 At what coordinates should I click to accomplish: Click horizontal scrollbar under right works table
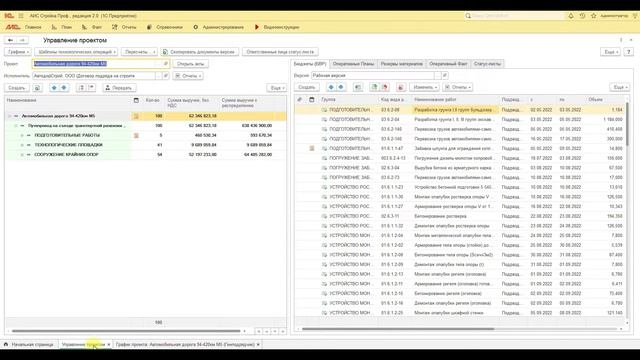point(398,329)
